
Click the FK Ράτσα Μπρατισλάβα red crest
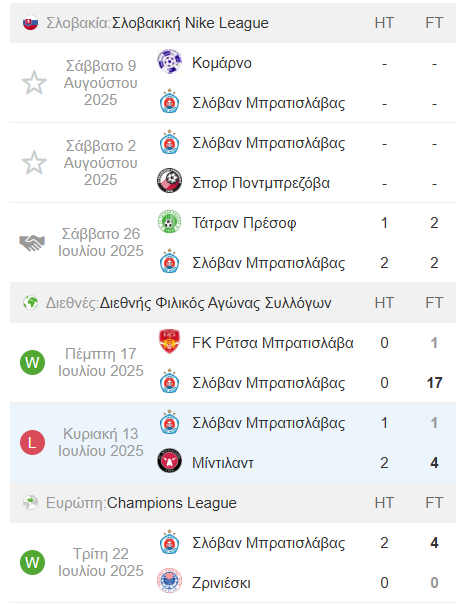pos(169,341)
